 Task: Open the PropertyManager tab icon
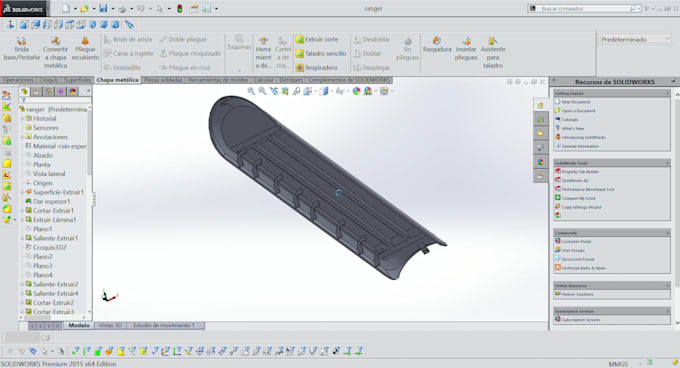click(x=36, y=91)
